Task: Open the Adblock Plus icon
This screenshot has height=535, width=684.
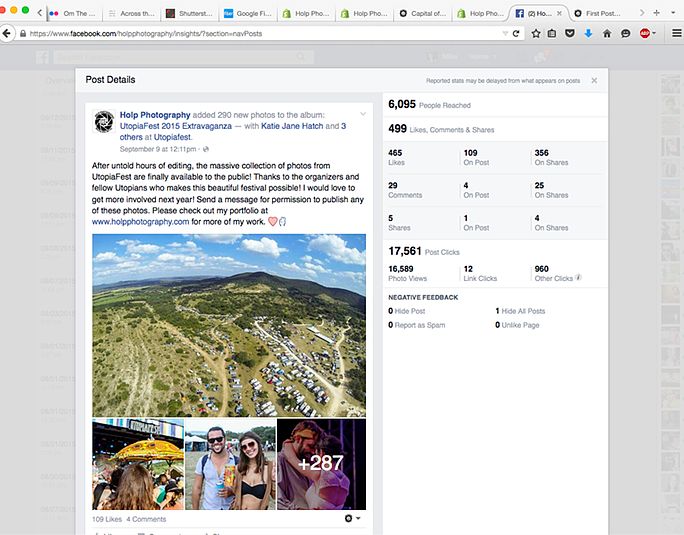Action: tap(645, 33)
